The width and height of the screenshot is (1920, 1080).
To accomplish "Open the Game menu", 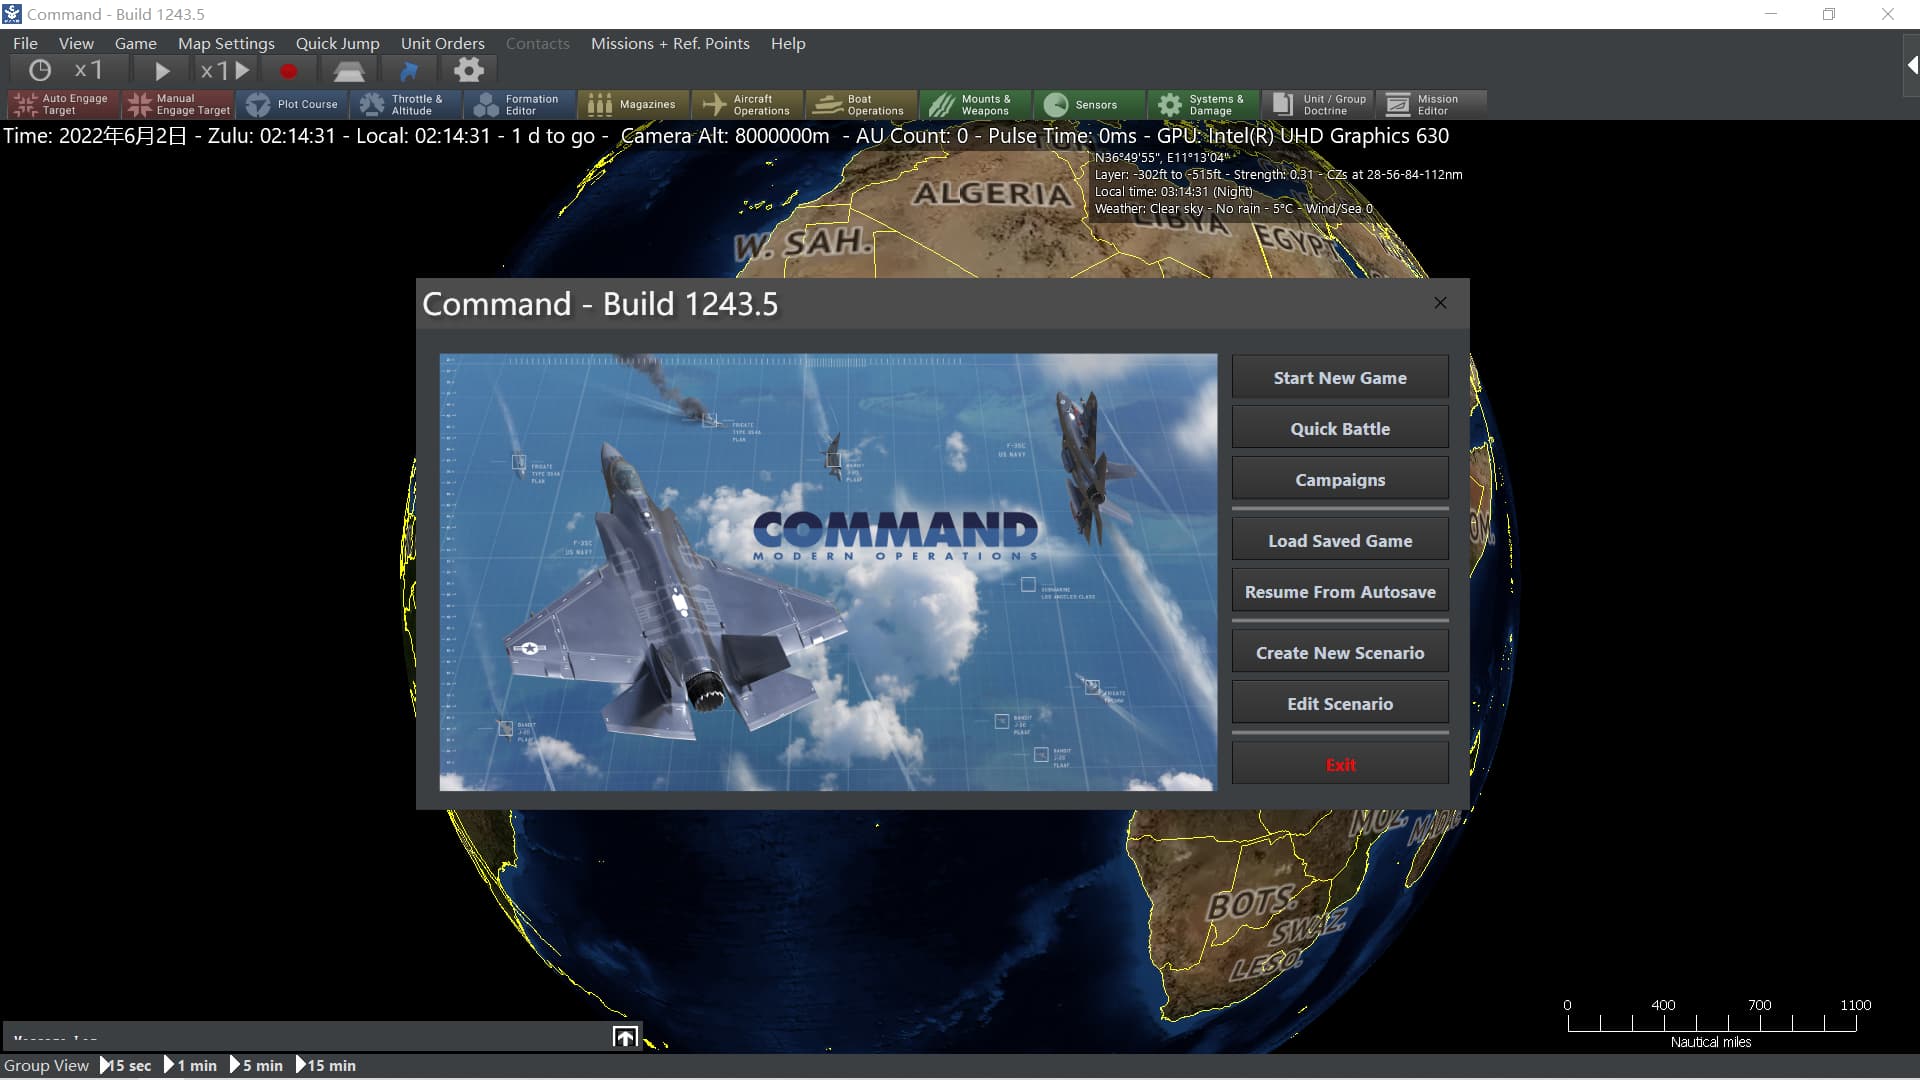I will 135,43.
